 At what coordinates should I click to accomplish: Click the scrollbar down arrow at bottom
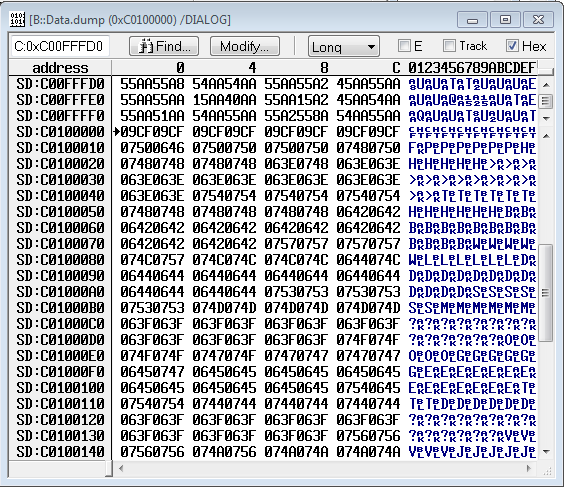point(546,451)
